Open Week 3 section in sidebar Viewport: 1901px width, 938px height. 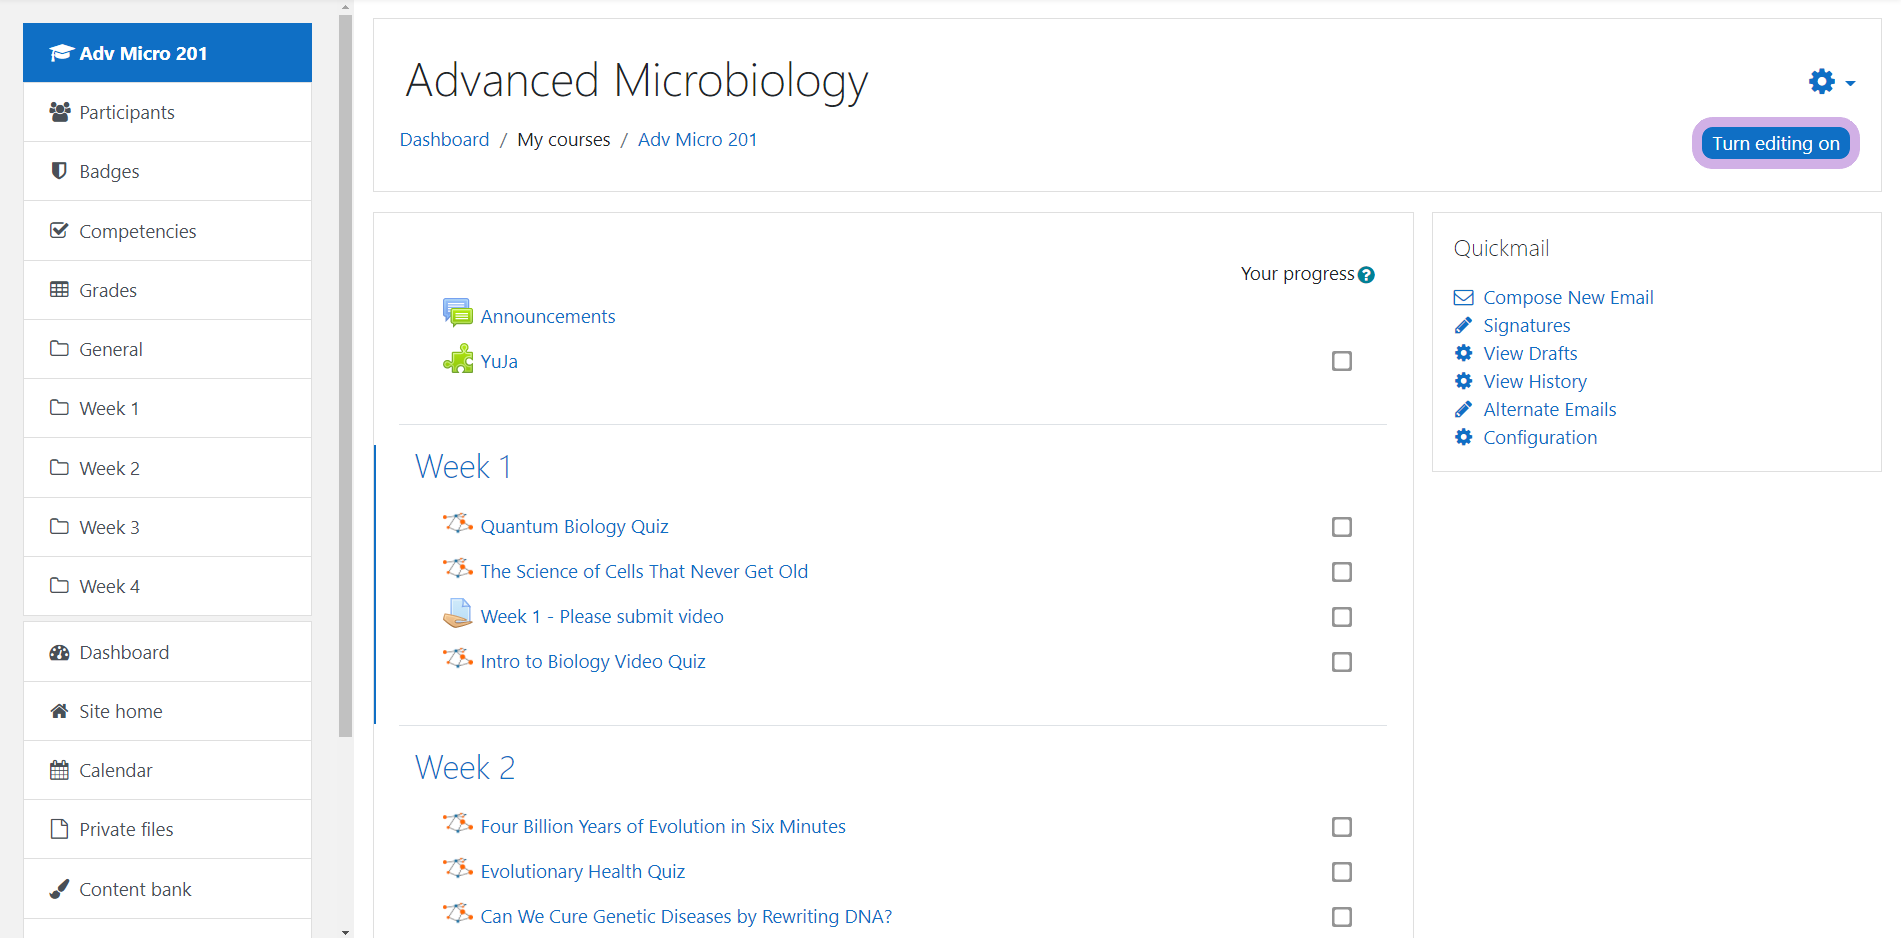click(x=109, y=527)
